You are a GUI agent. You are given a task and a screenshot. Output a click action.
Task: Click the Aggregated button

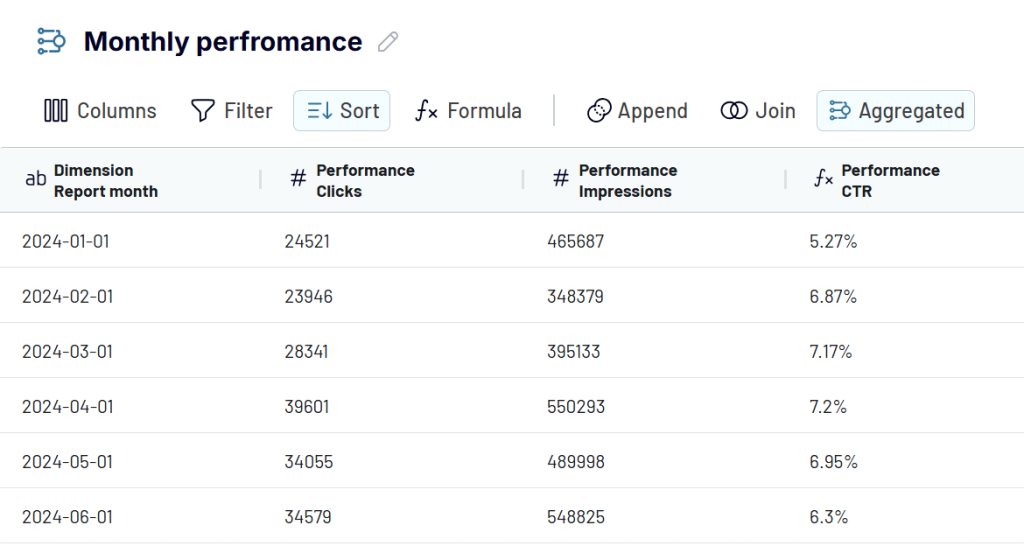(x=895, y=111)
